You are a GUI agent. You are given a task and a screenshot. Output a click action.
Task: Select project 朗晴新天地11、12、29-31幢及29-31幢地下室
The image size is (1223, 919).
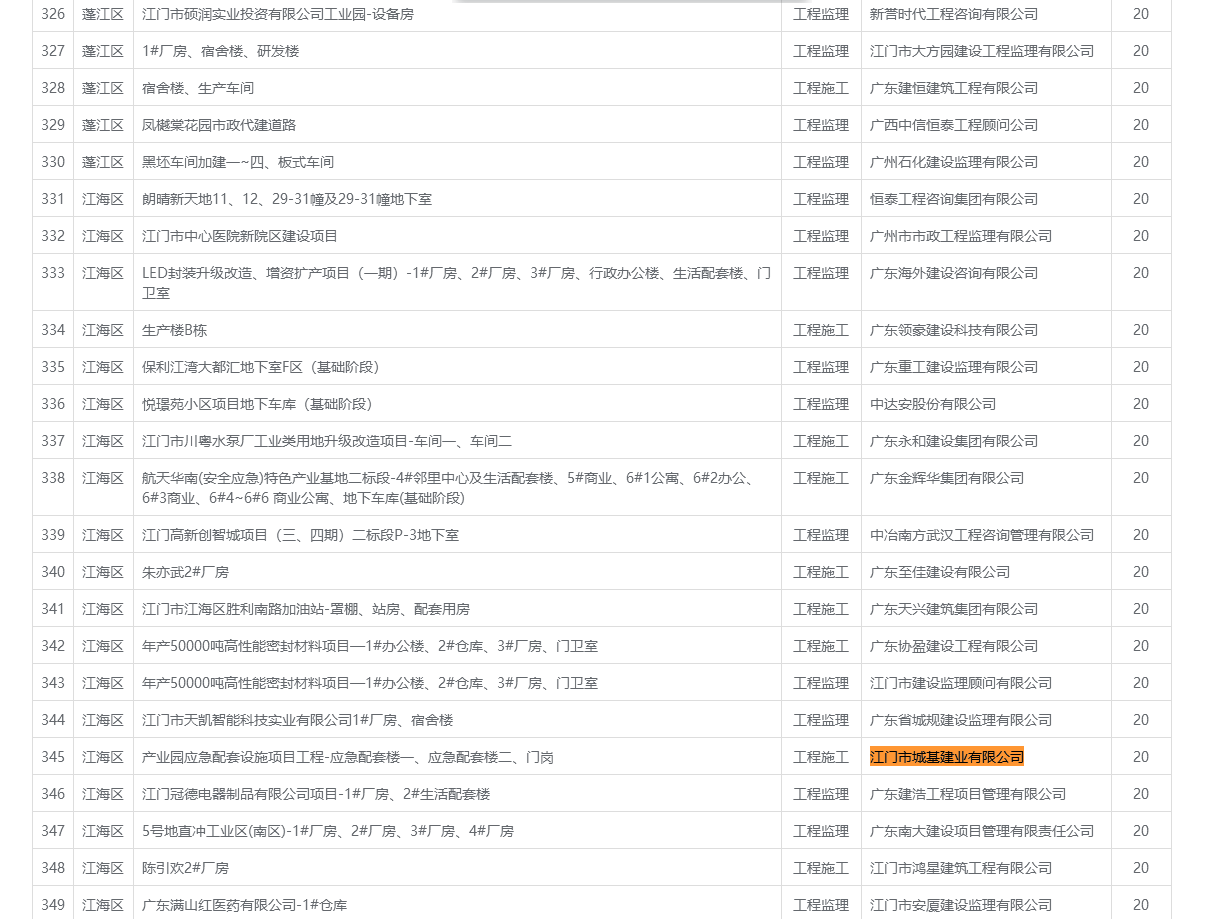click(287, 199)
